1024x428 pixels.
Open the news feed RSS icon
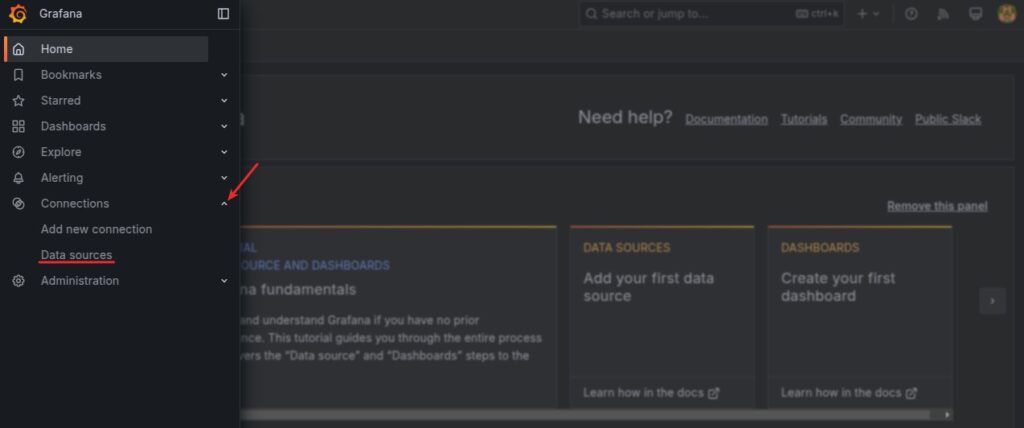coord(942,14)
